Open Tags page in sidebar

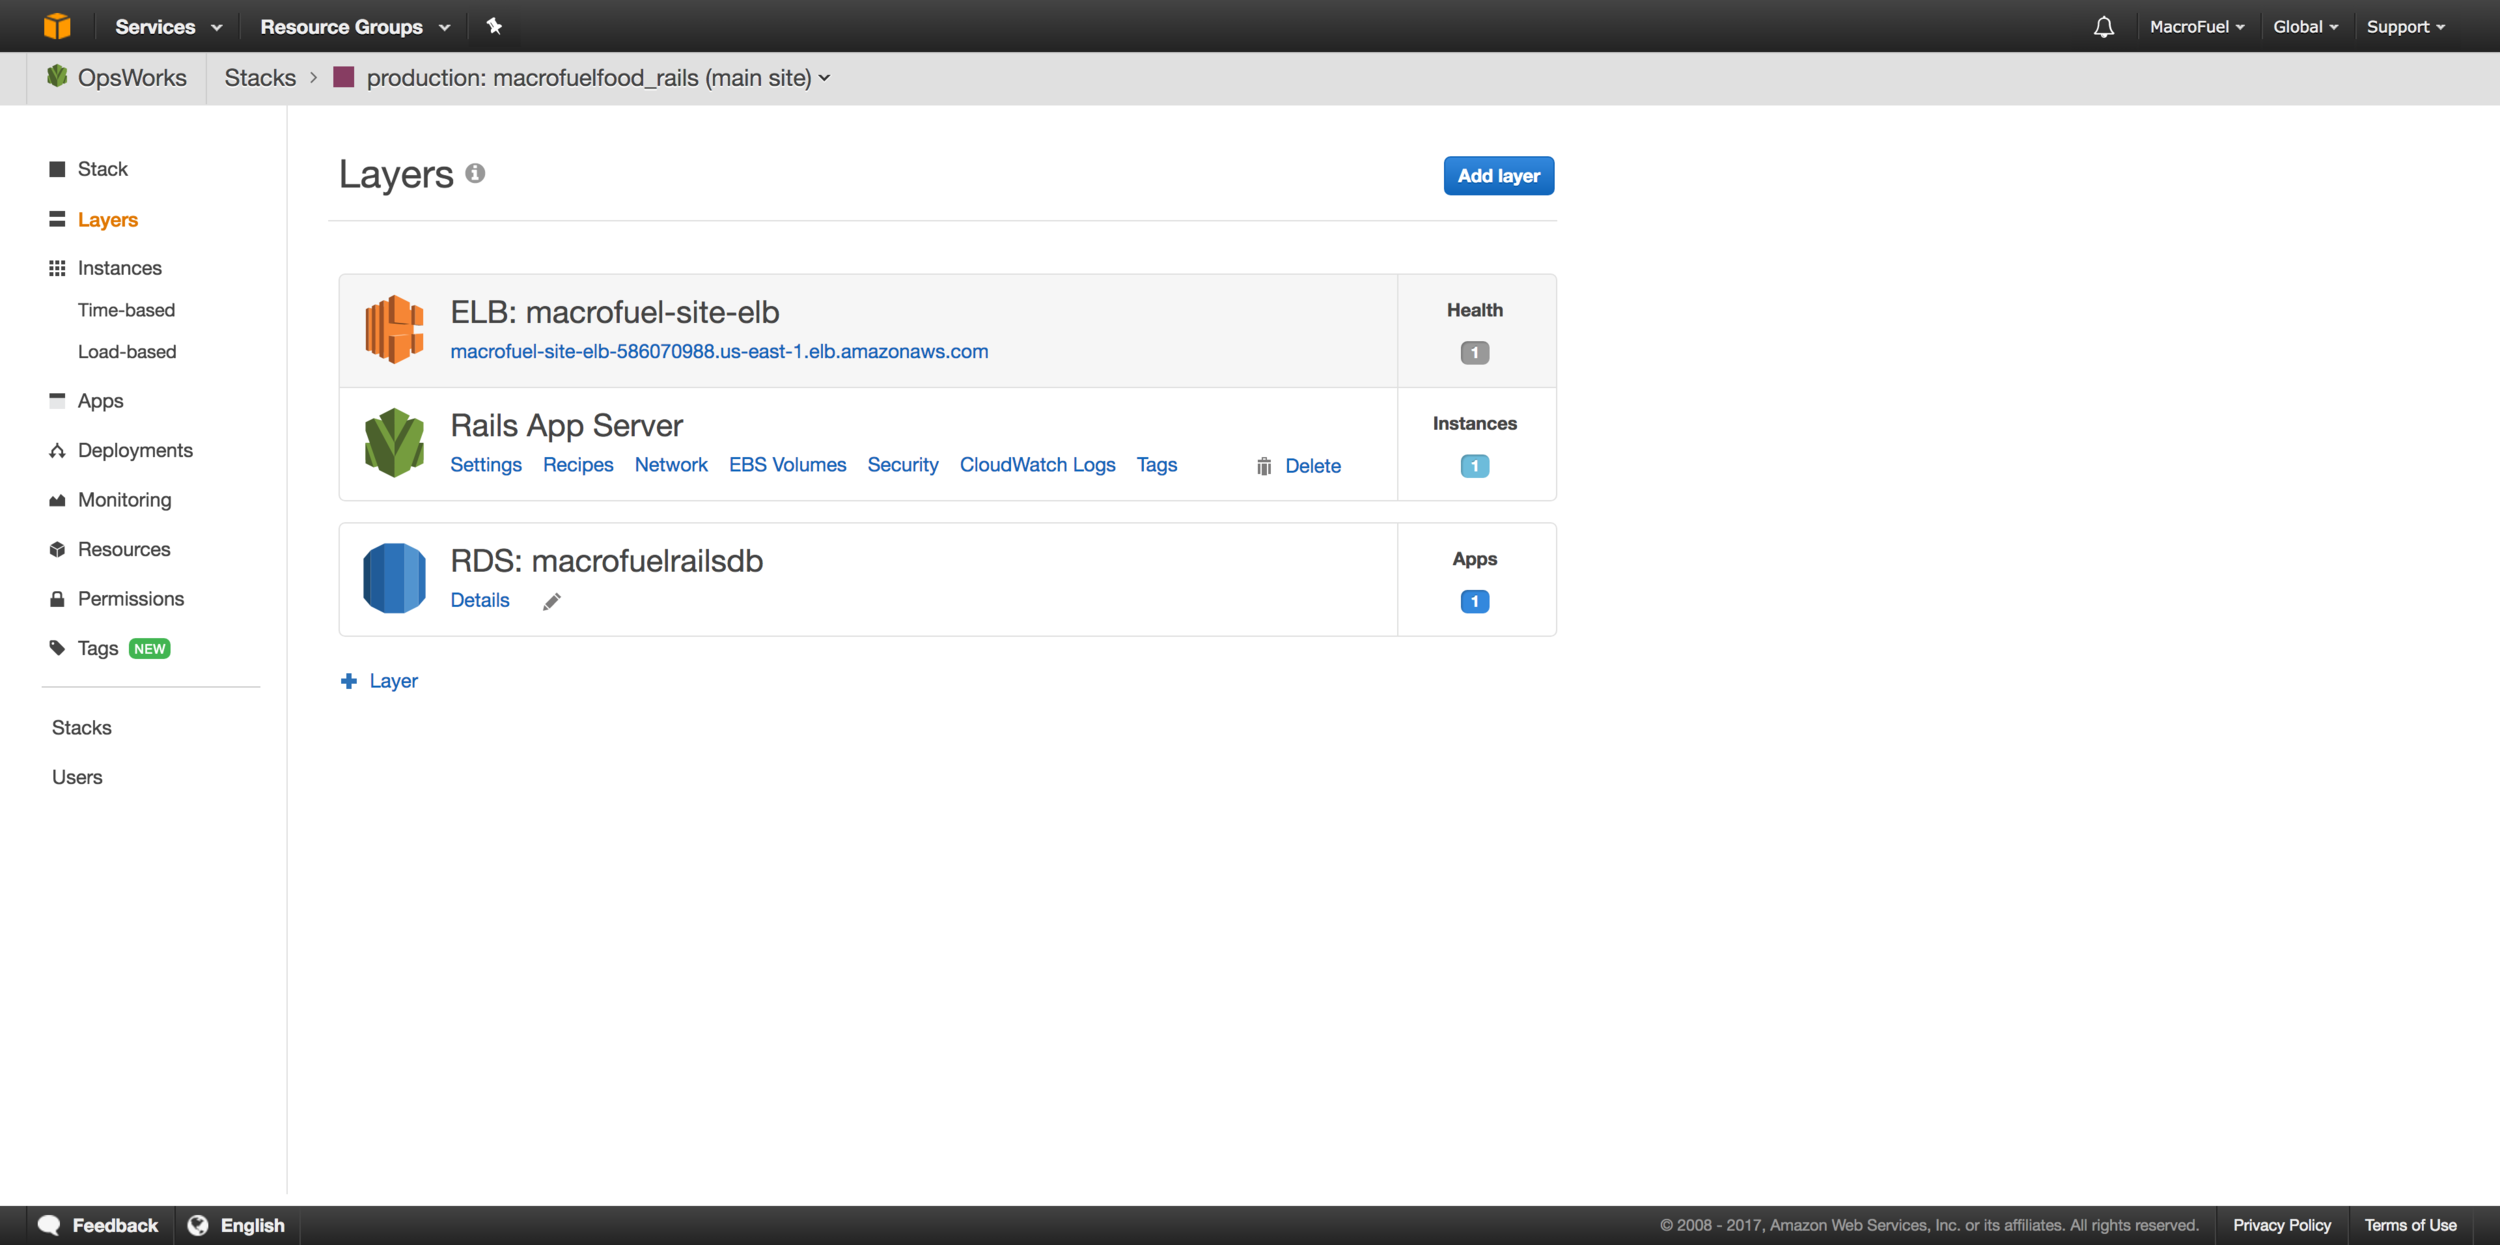click(x=98, y=648)
